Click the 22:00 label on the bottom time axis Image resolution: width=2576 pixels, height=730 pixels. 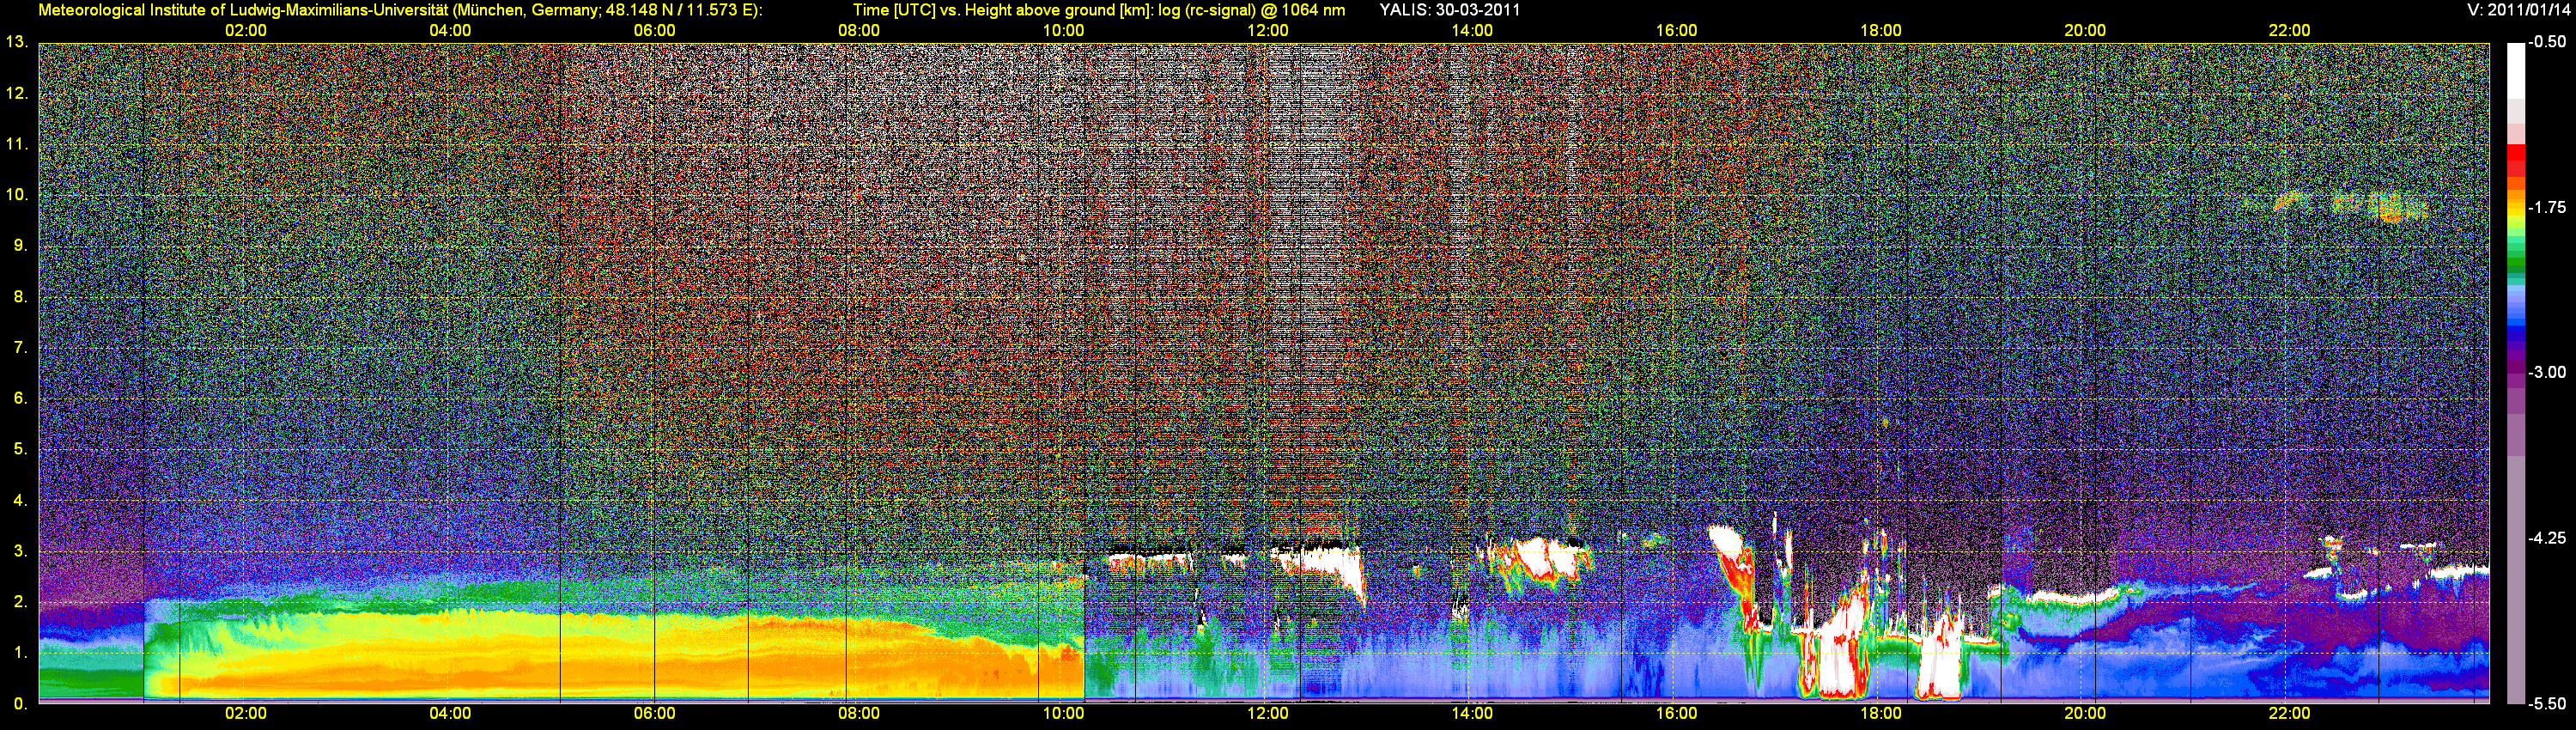point(2289,714)
